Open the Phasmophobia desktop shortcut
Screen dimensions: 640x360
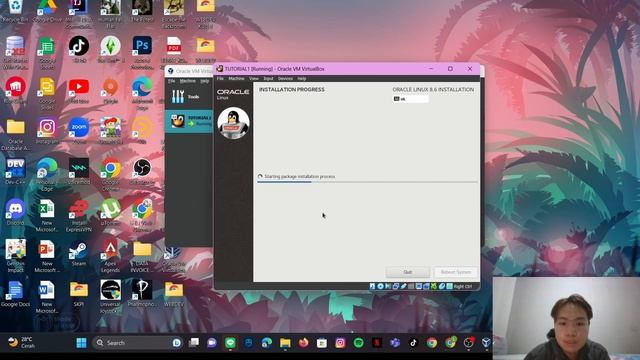[142, 294]
